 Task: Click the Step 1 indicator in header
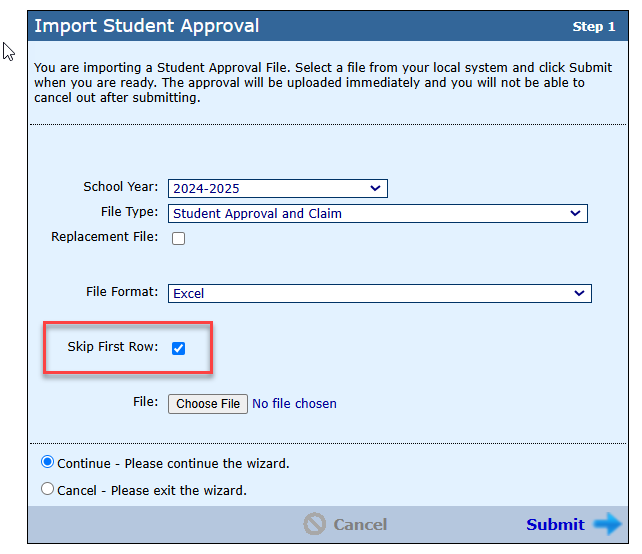tap(594, 27)
